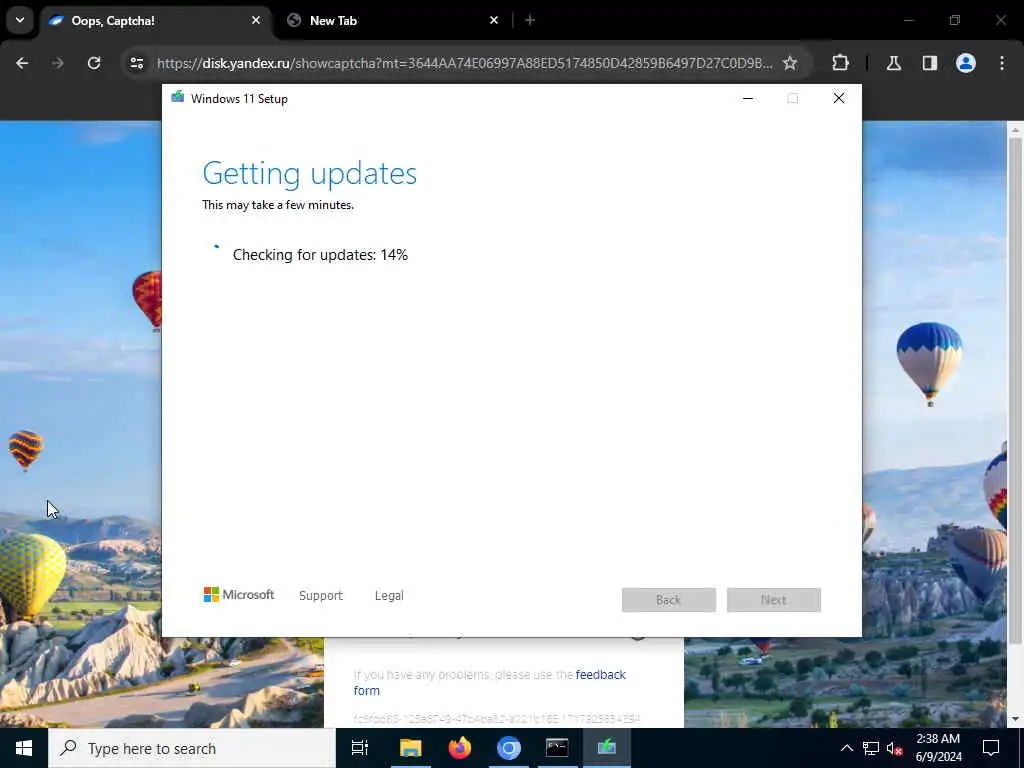Launch Firefox from taskbar
Viewport: 1024px width, 768px height.
pyautogui.click(x=460, y=748)
